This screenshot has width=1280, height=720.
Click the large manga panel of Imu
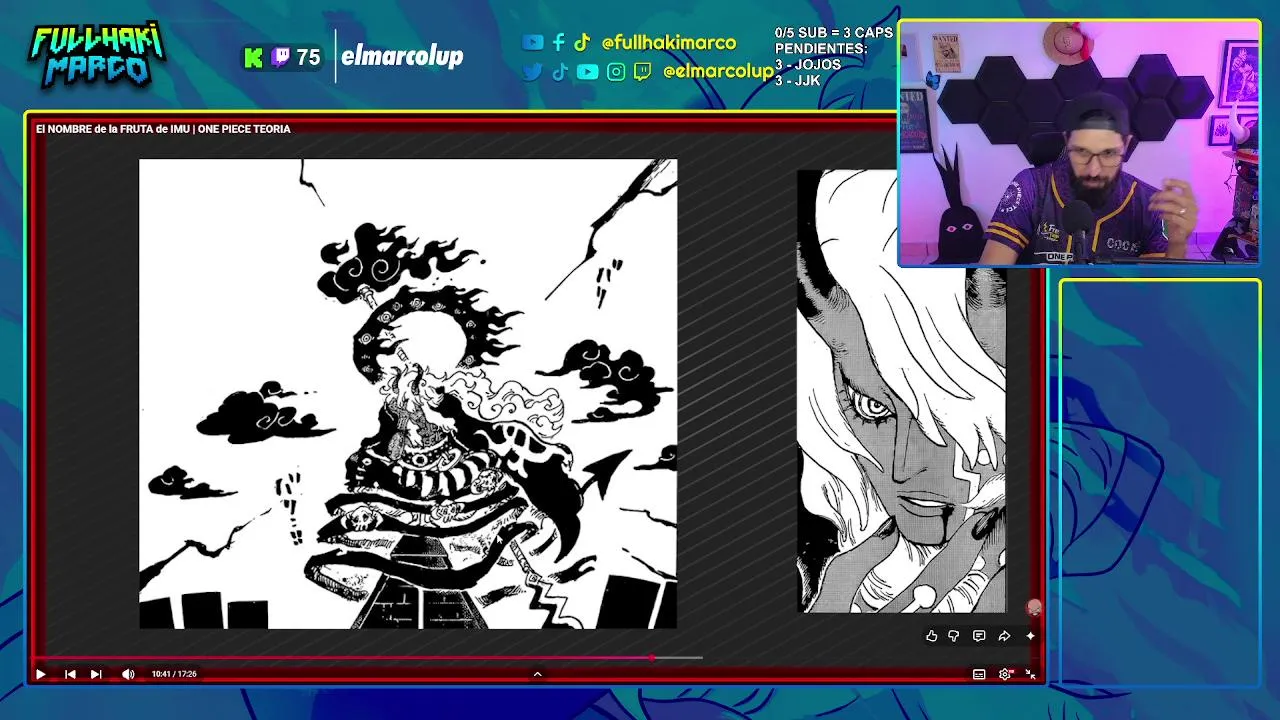point(408,394)
